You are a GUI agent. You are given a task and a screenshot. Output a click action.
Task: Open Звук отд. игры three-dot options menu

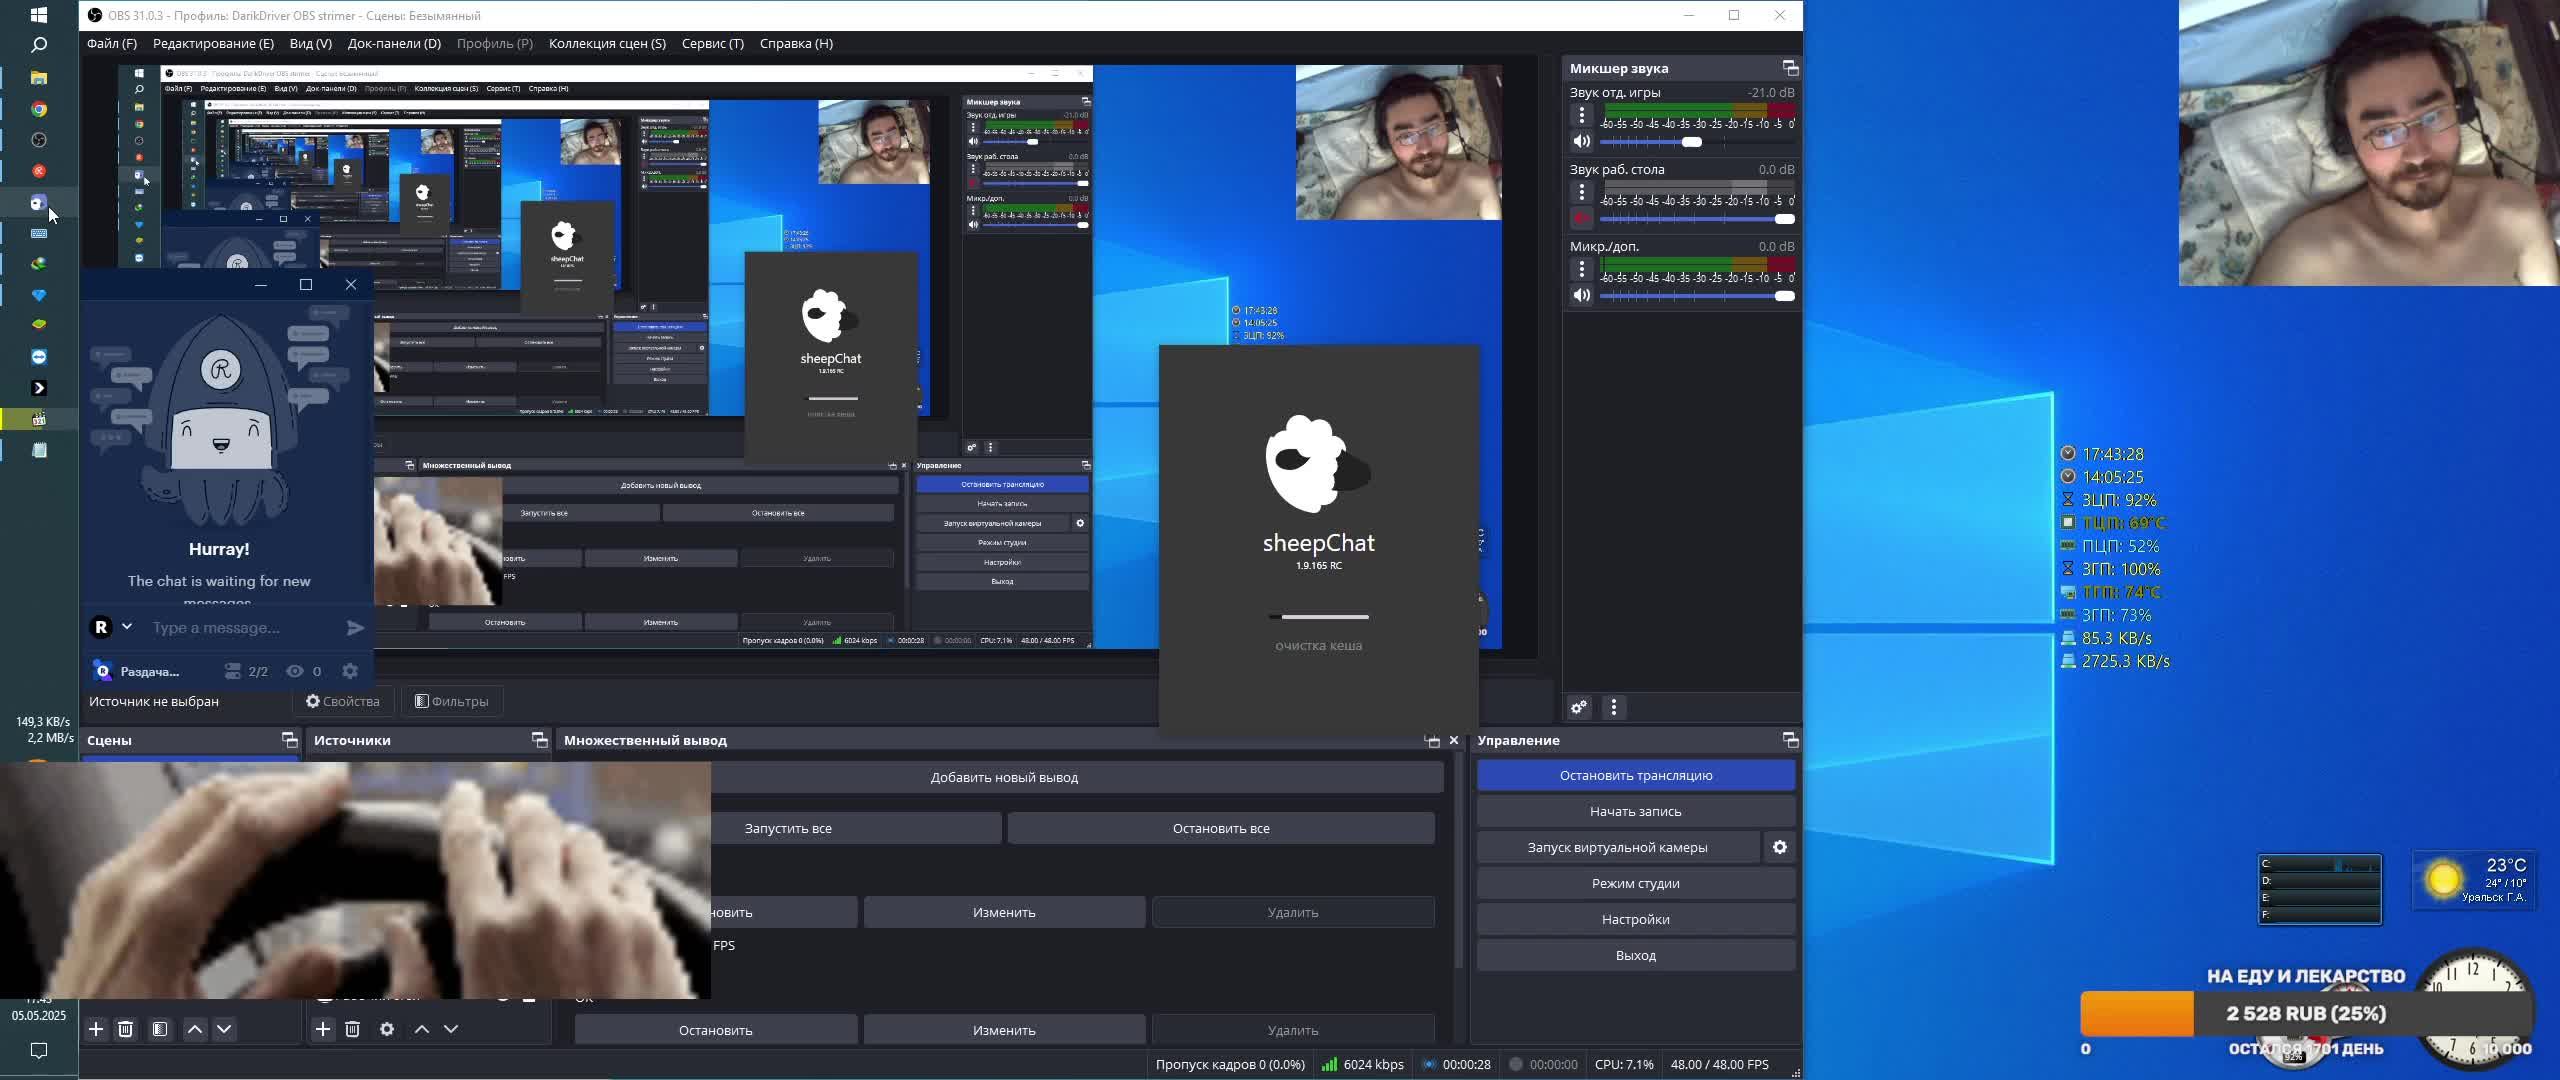[1581, 115]
